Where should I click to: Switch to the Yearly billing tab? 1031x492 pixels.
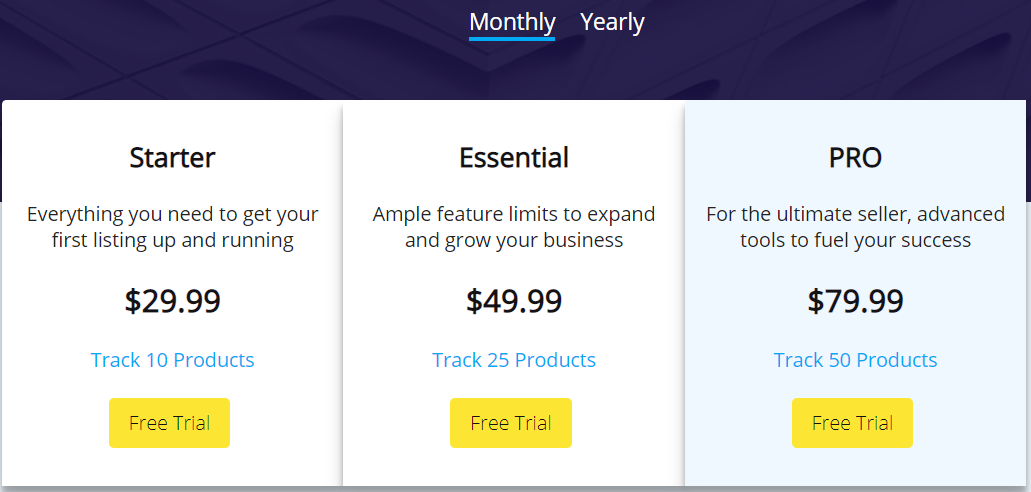click(612, 22)
